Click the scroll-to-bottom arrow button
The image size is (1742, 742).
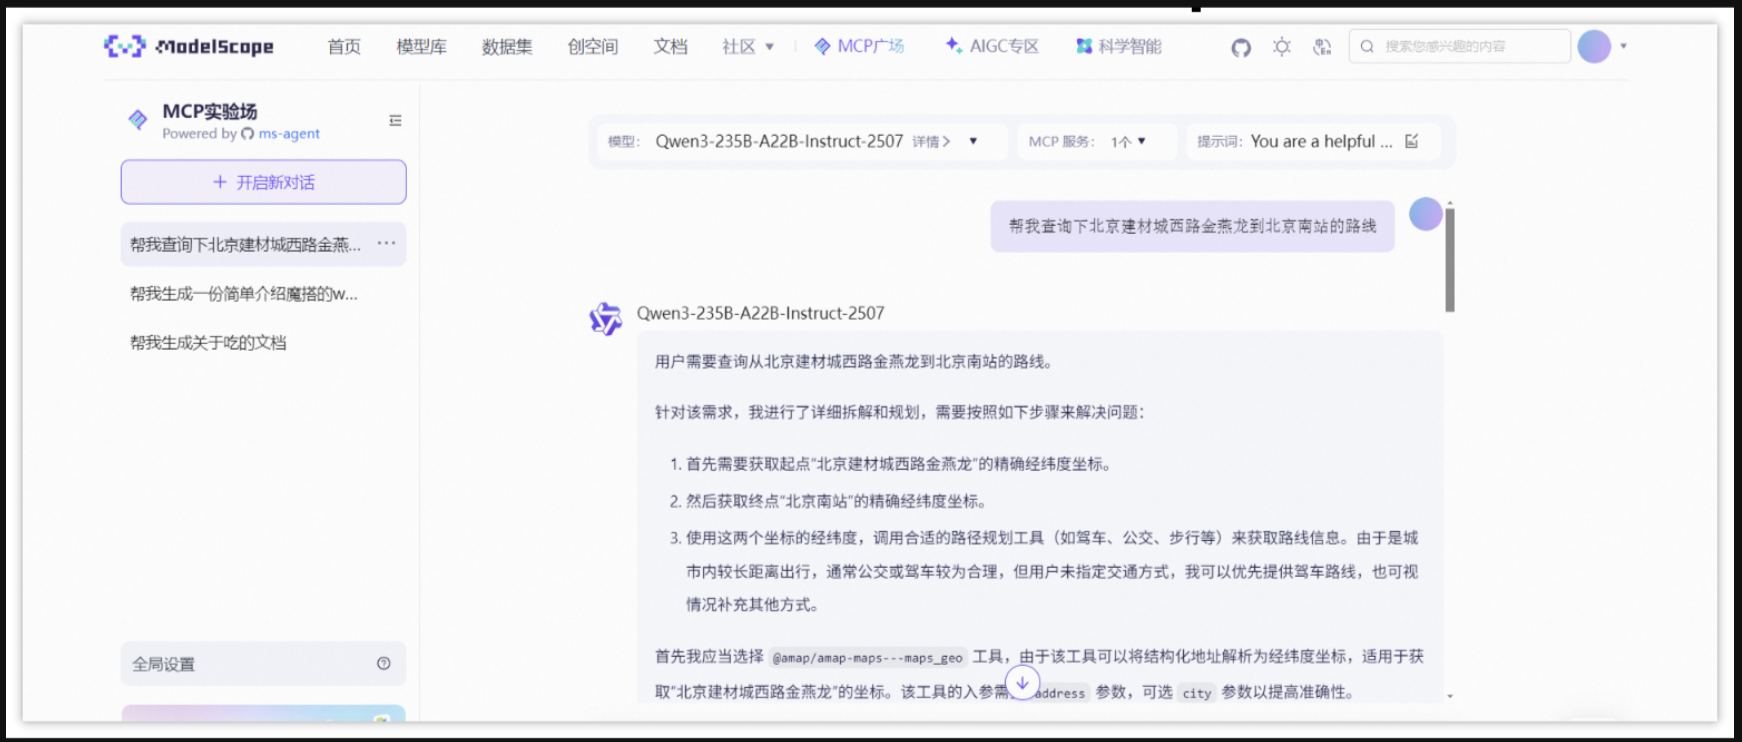click(x=1022, y=683)
